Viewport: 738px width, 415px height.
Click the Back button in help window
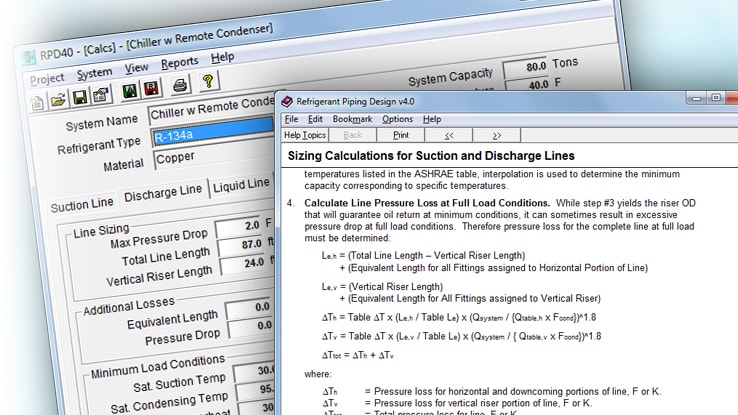pyautogui.click(x=353, y=135)
